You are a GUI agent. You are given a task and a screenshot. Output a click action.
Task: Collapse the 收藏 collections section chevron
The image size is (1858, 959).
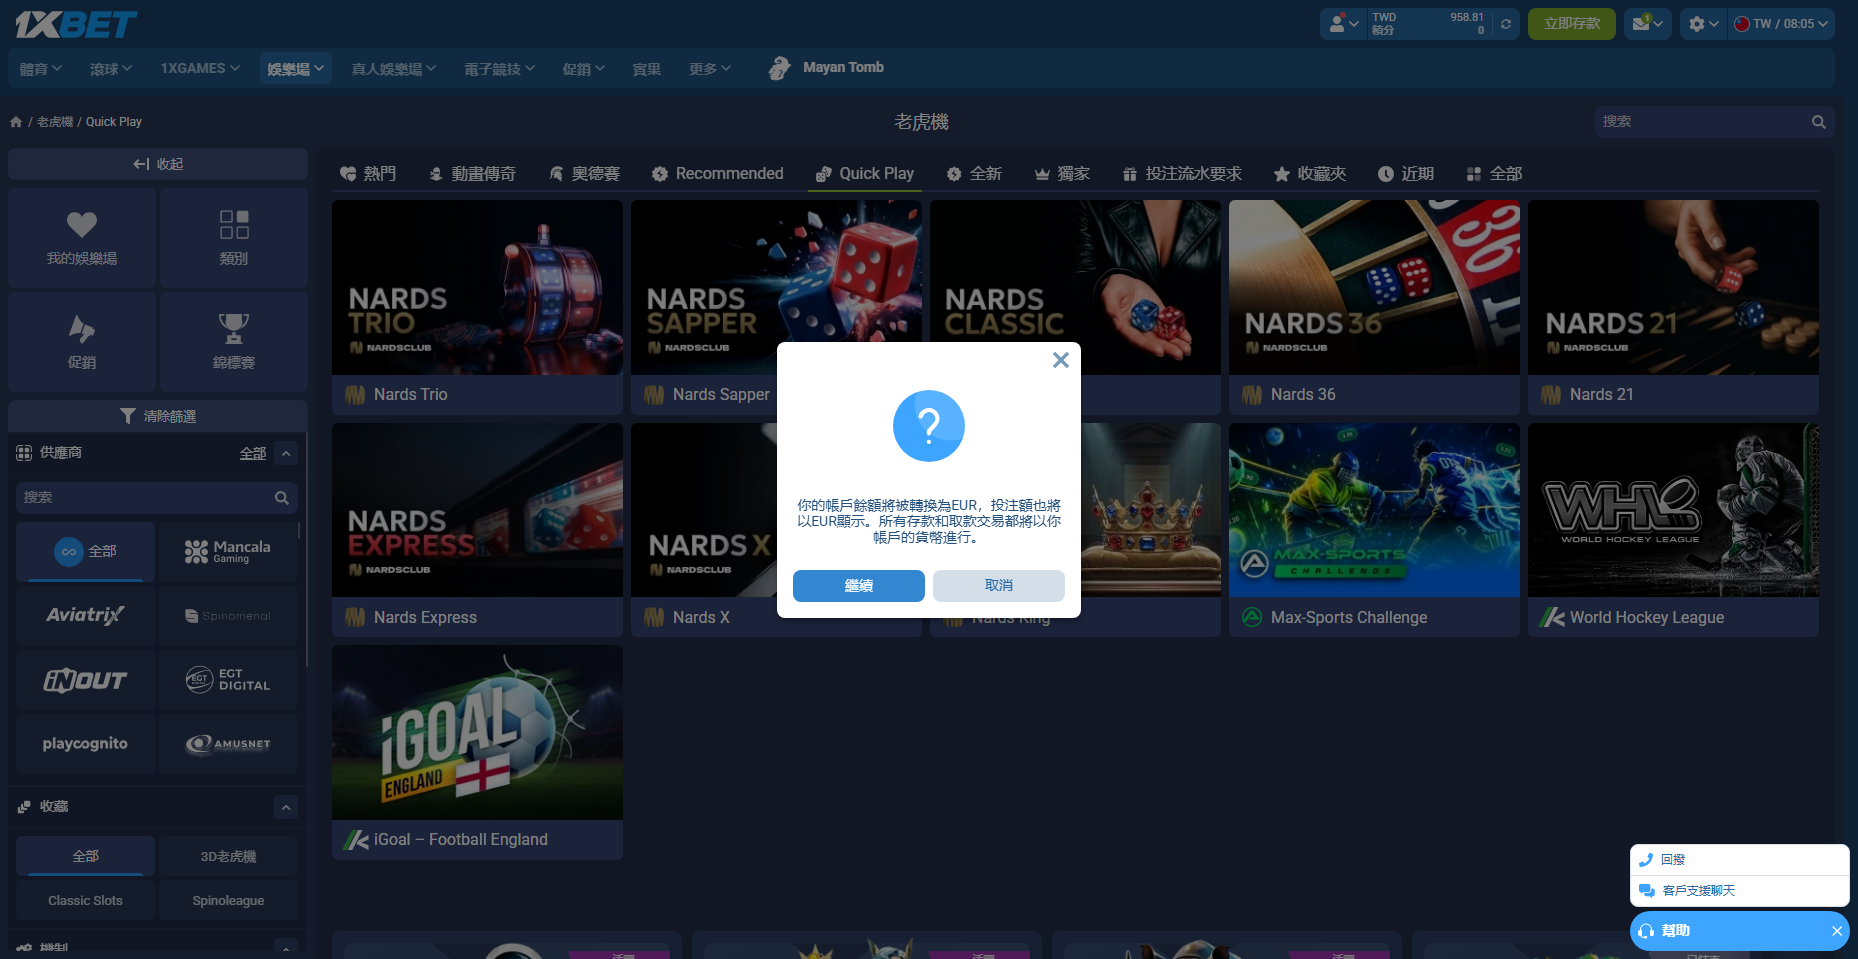pos(286,807)
